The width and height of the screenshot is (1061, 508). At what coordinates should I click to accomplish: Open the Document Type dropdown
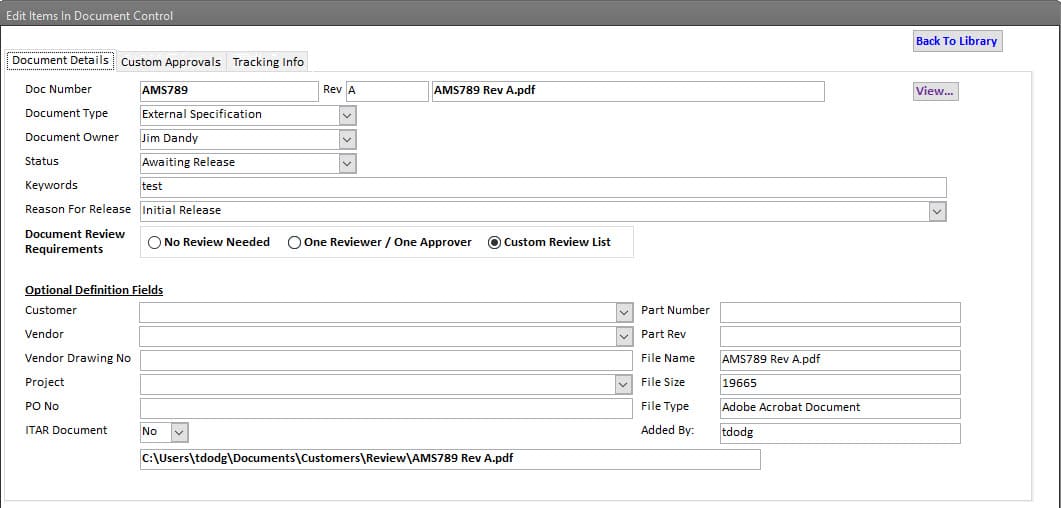(x=347, y=115)
